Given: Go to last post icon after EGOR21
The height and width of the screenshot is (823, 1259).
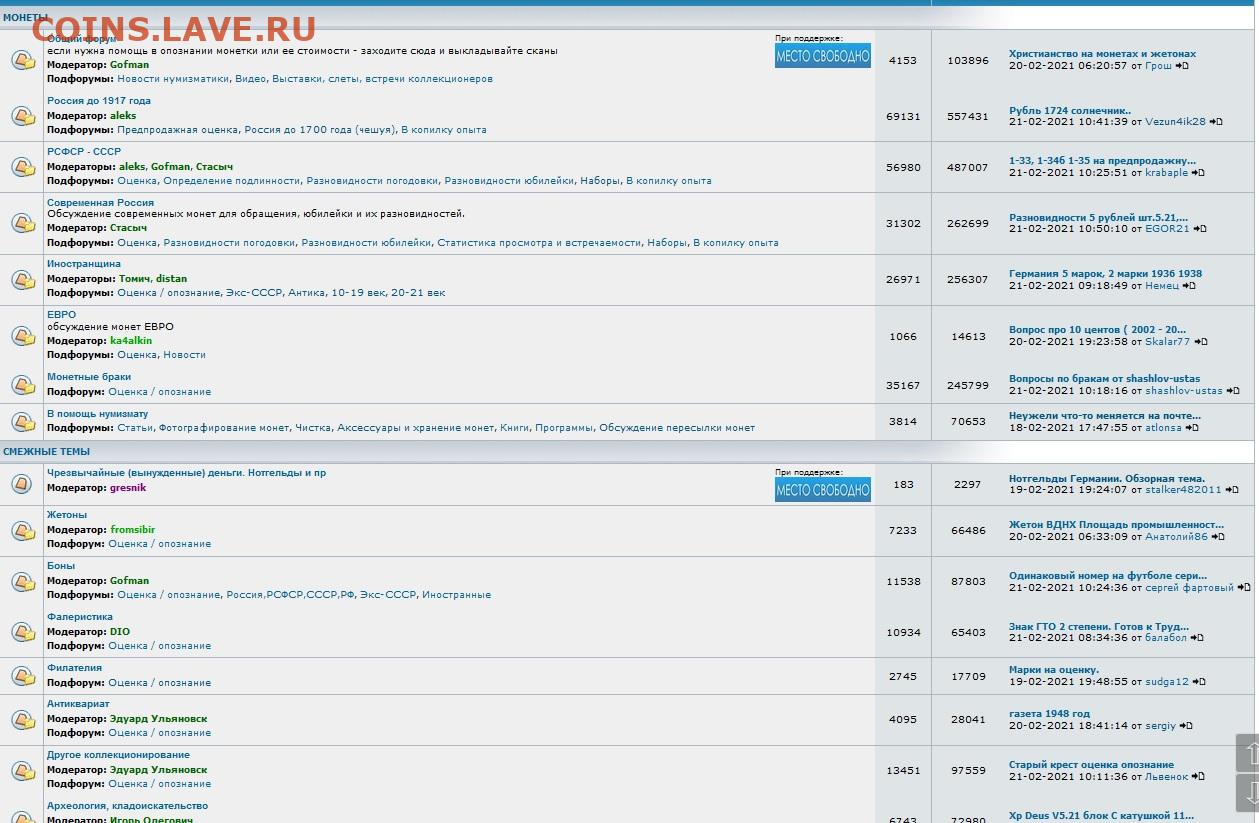Looking at the screenshot, I should [x=1200, y=229].
